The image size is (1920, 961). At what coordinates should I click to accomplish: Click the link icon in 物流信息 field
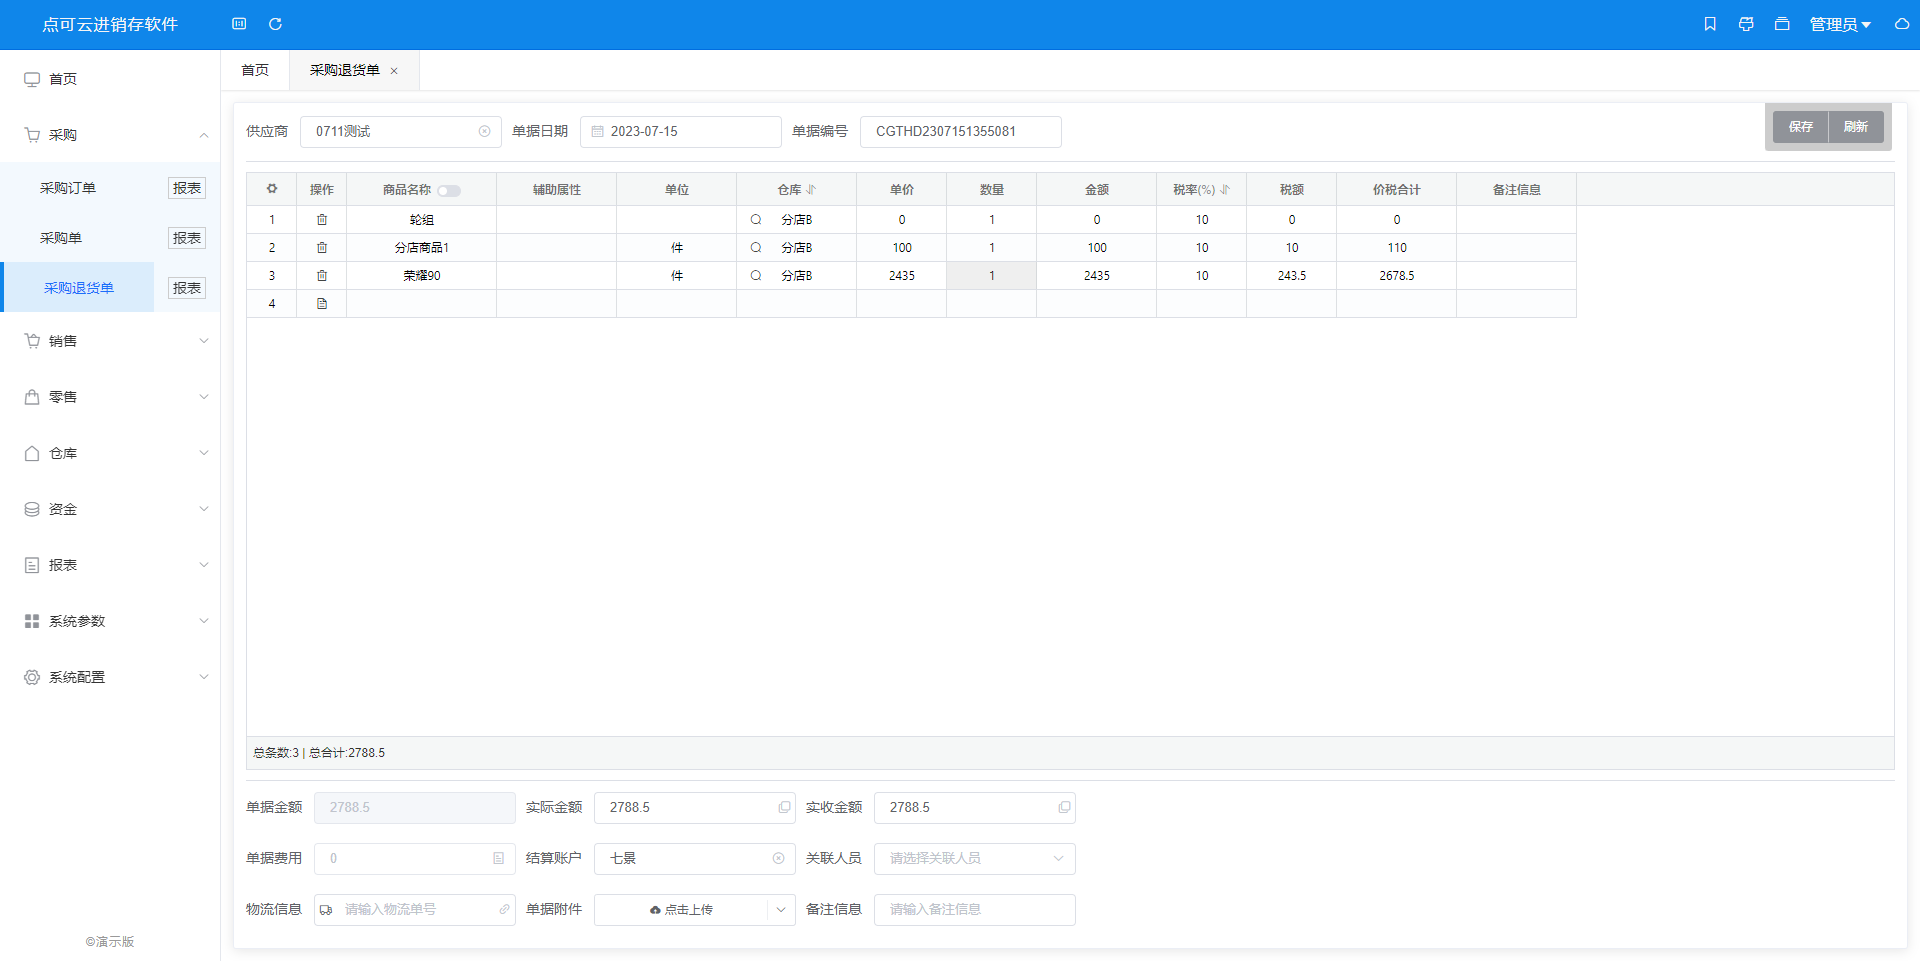coord(504,910)
